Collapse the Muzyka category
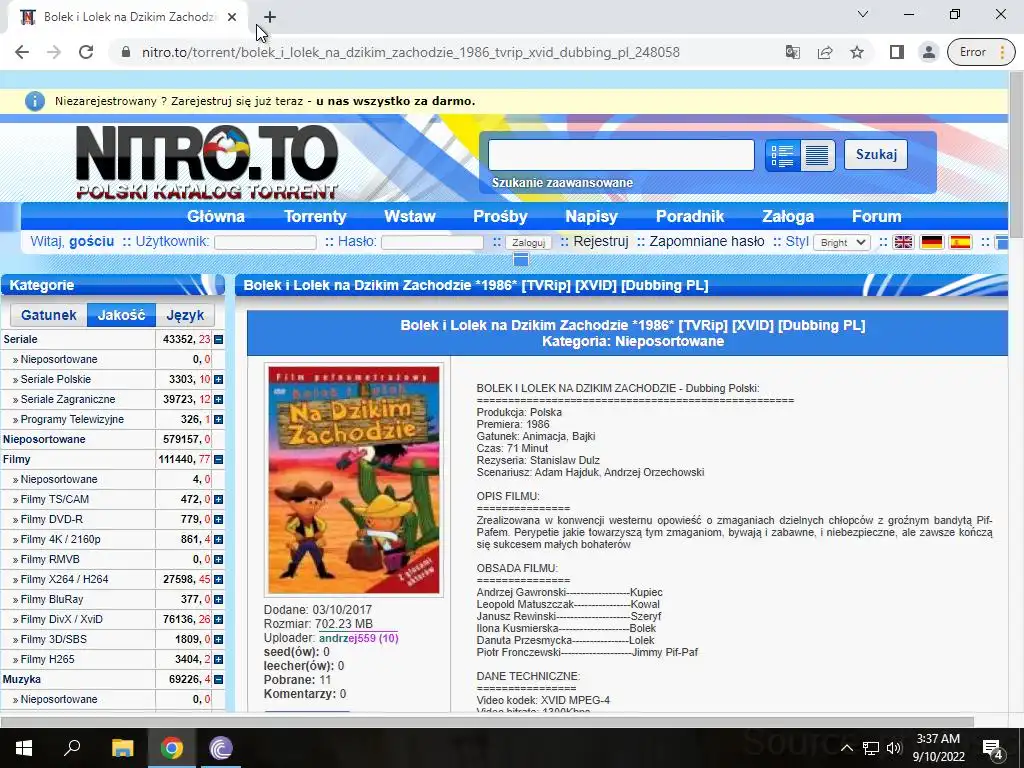This screenshot has width=1024, height=768. click(x=219, y=680)
